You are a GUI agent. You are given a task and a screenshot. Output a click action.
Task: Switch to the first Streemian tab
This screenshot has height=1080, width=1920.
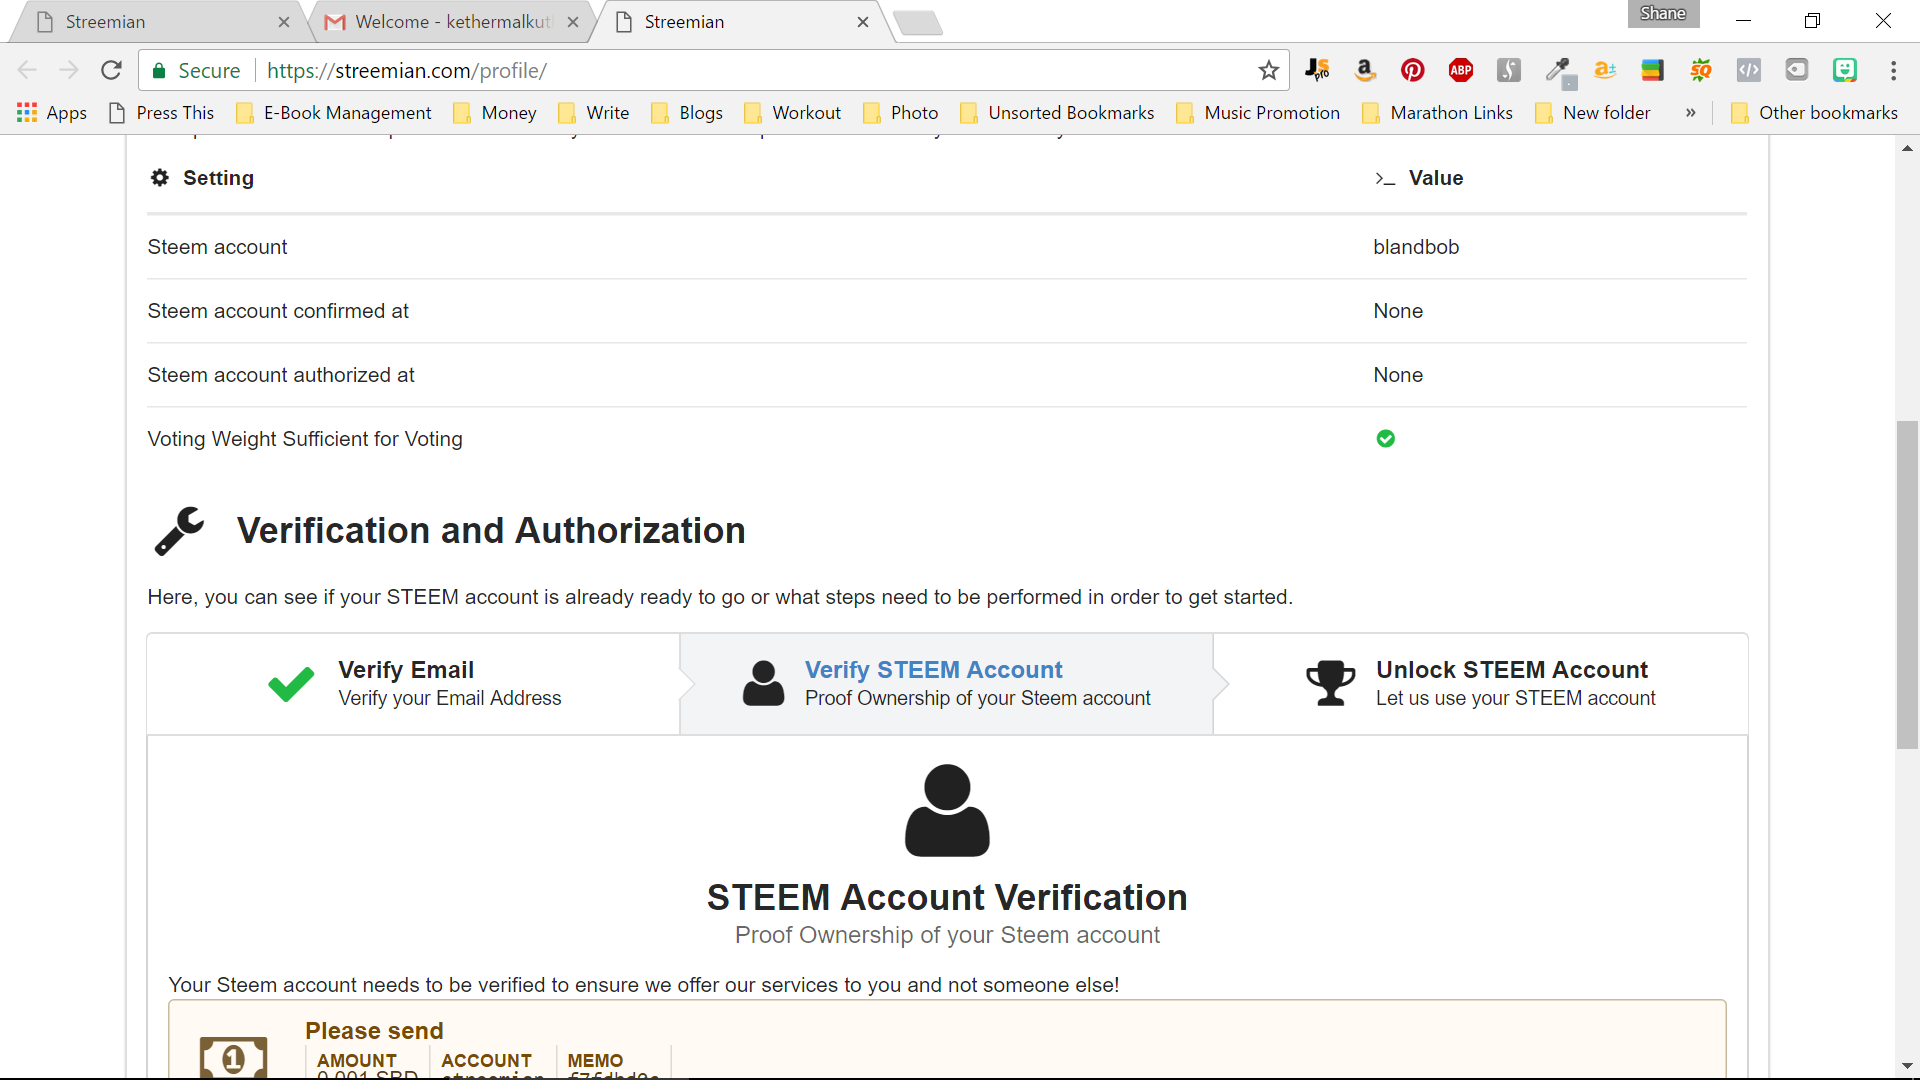click(x=160, y=22)
